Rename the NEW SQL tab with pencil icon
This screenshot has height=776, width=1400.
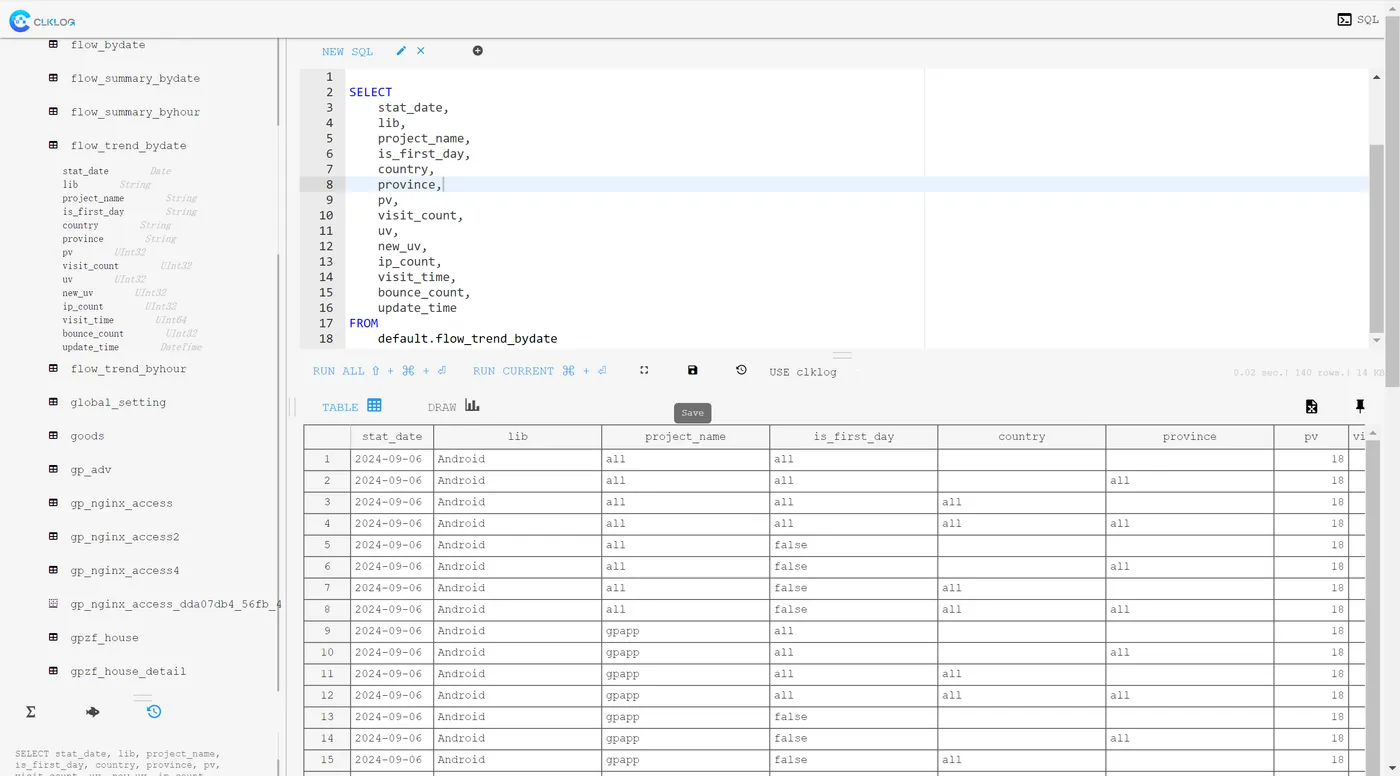[402, 51]
